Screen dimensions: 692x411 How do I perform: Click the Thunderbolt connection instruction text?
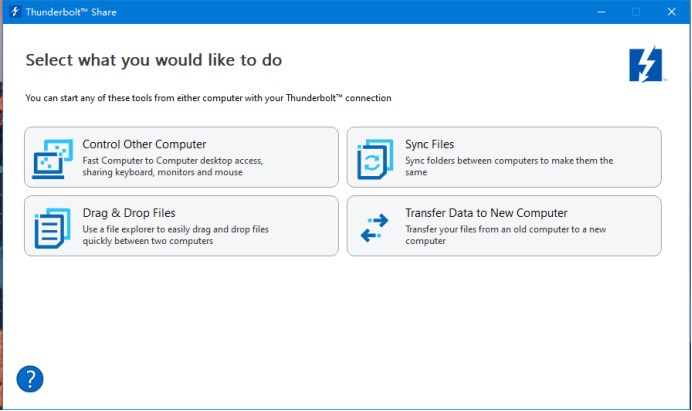click(208, 98)
